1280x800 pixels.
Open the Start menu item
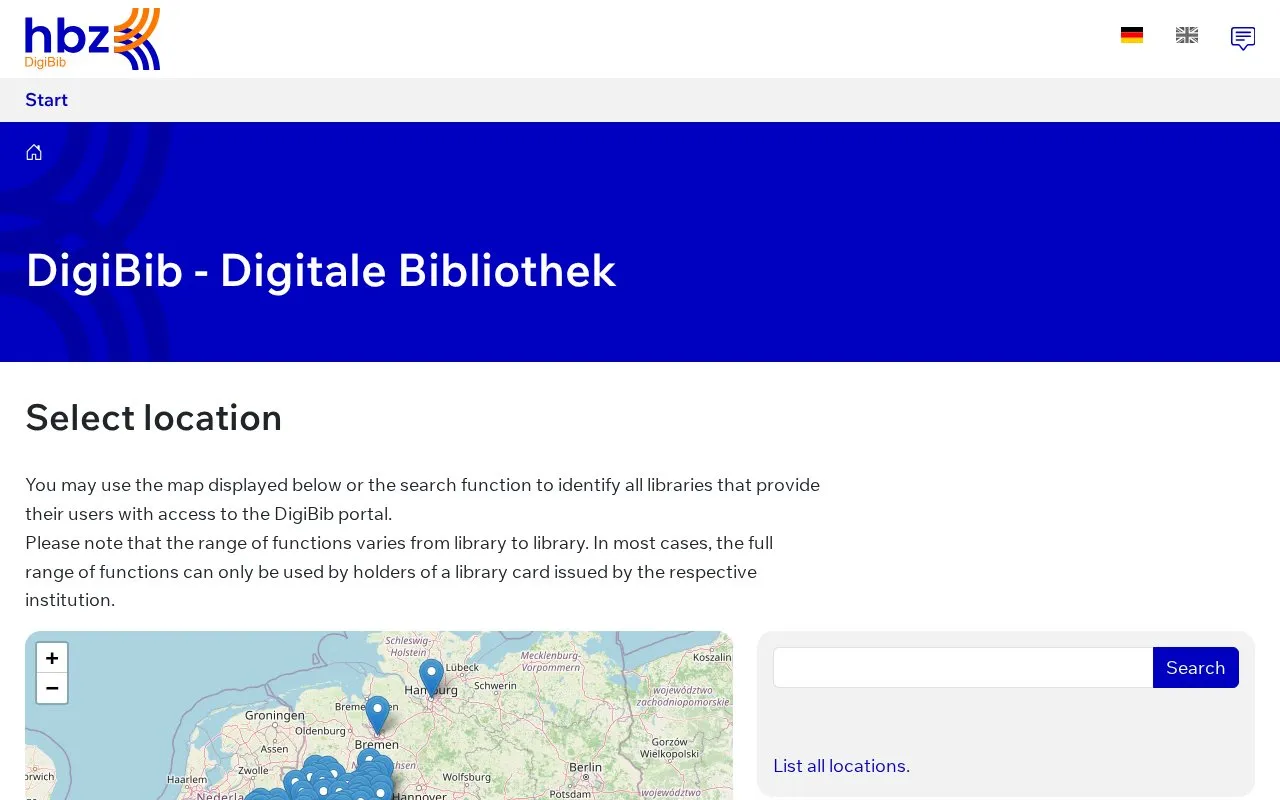47,100
